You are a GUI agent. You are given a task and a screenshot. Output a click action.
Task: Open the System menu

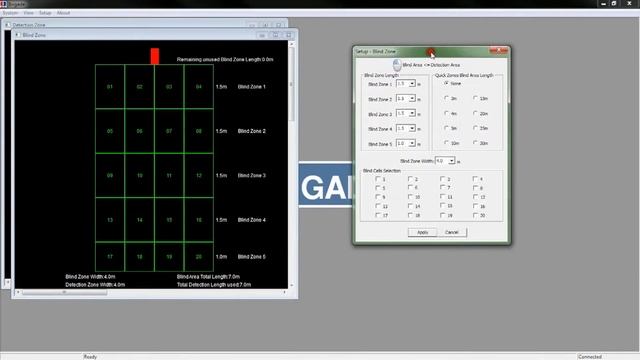(10, 13)
